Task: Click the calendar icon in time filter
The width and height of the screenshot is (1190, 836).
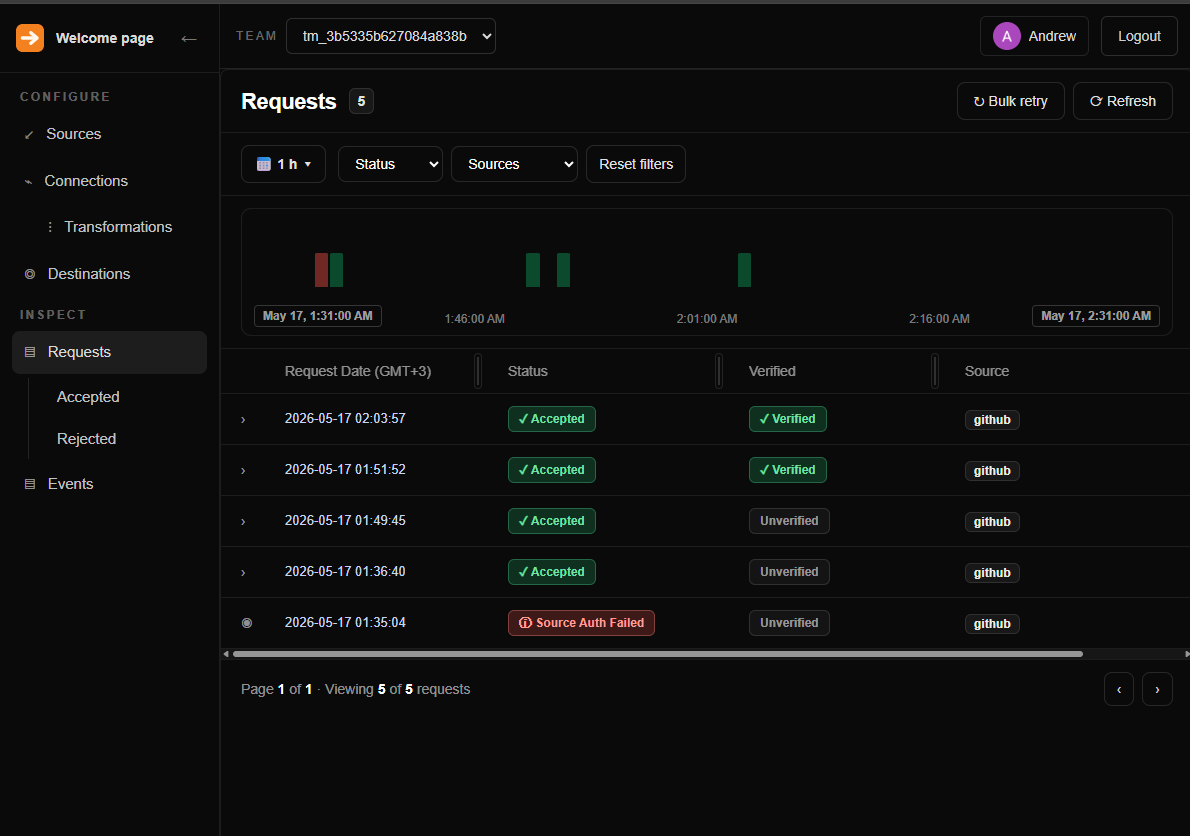Action: click(x=263, y=164)
